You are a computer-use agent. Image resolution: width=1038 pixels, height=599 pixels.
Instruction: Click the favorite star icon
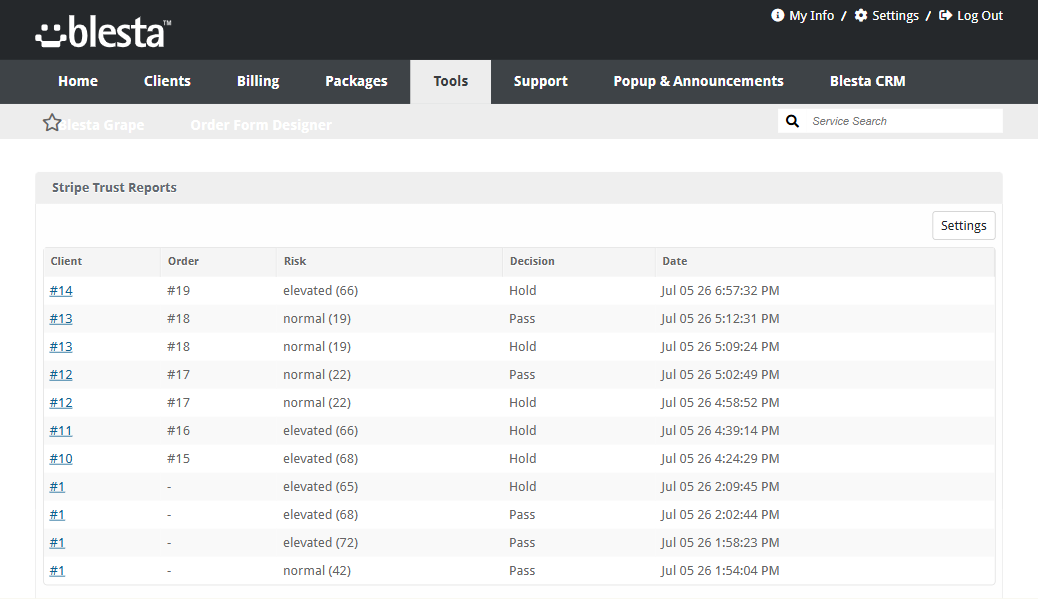coord(52,122)
